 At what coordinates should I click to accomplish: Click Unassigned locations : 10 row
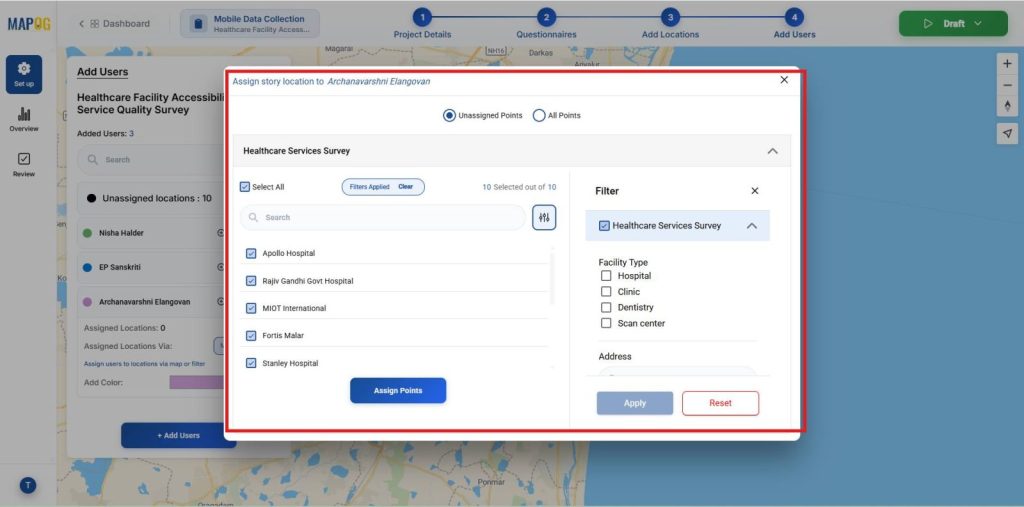pos(152,198)
